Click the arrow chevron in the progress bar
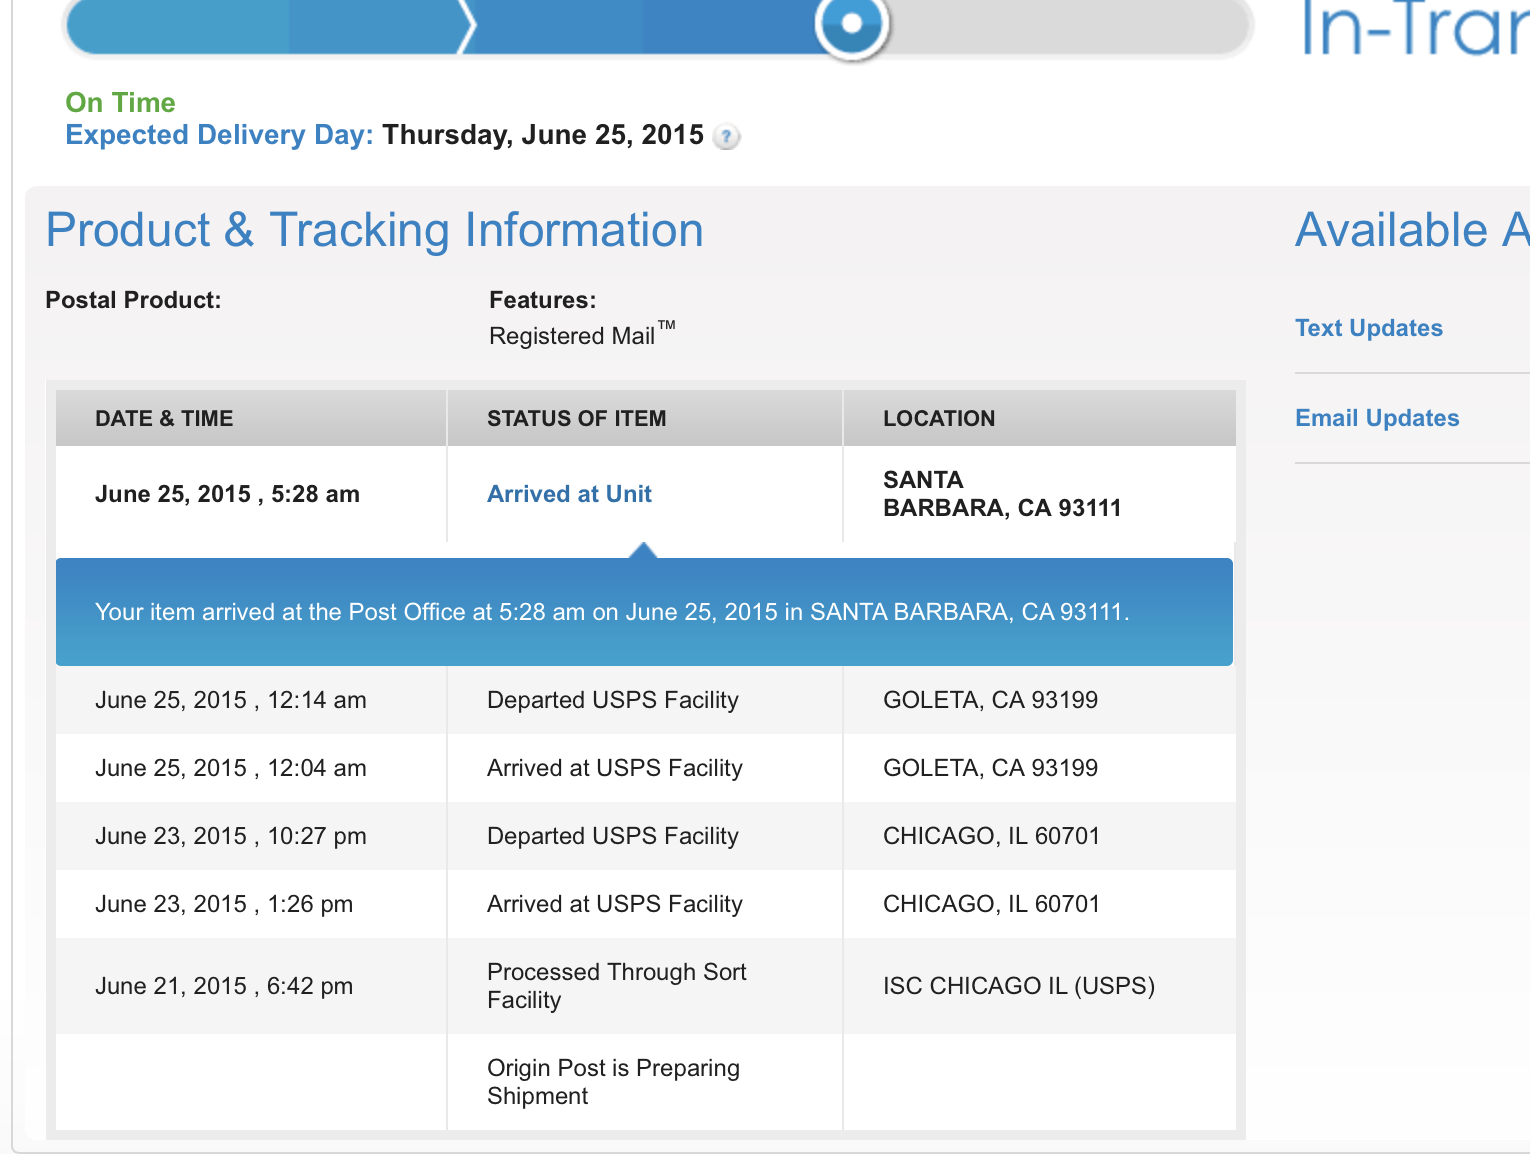 click(x=465, y=25)
